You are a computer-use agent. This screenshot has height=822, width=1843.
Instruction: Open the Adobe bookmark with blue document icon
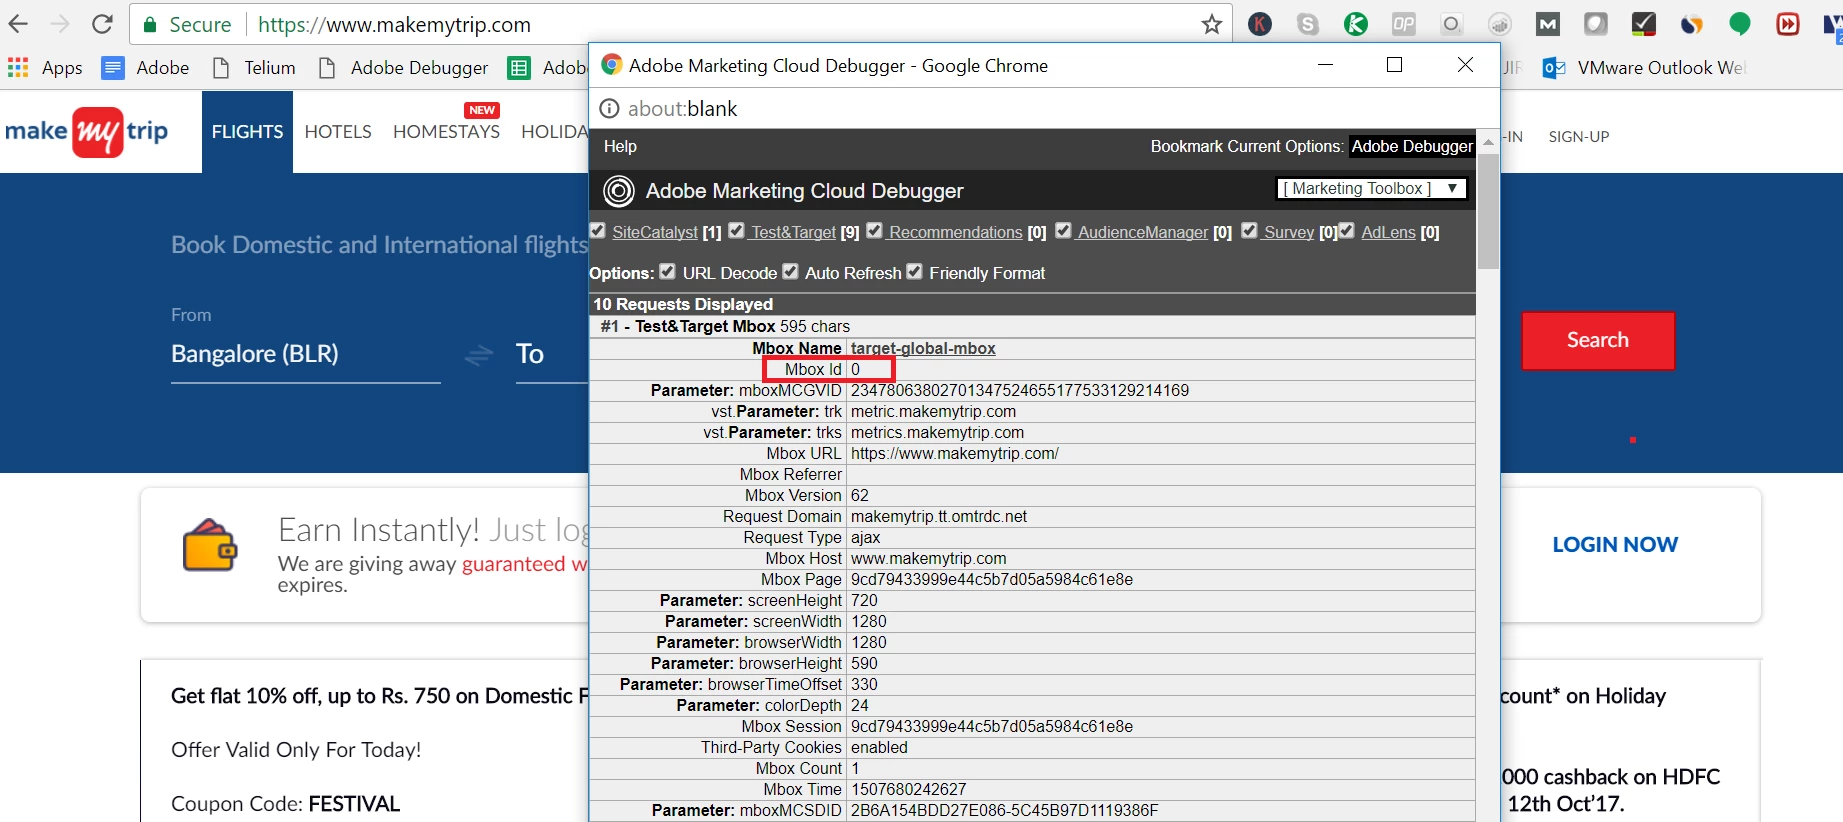[146, 67]
